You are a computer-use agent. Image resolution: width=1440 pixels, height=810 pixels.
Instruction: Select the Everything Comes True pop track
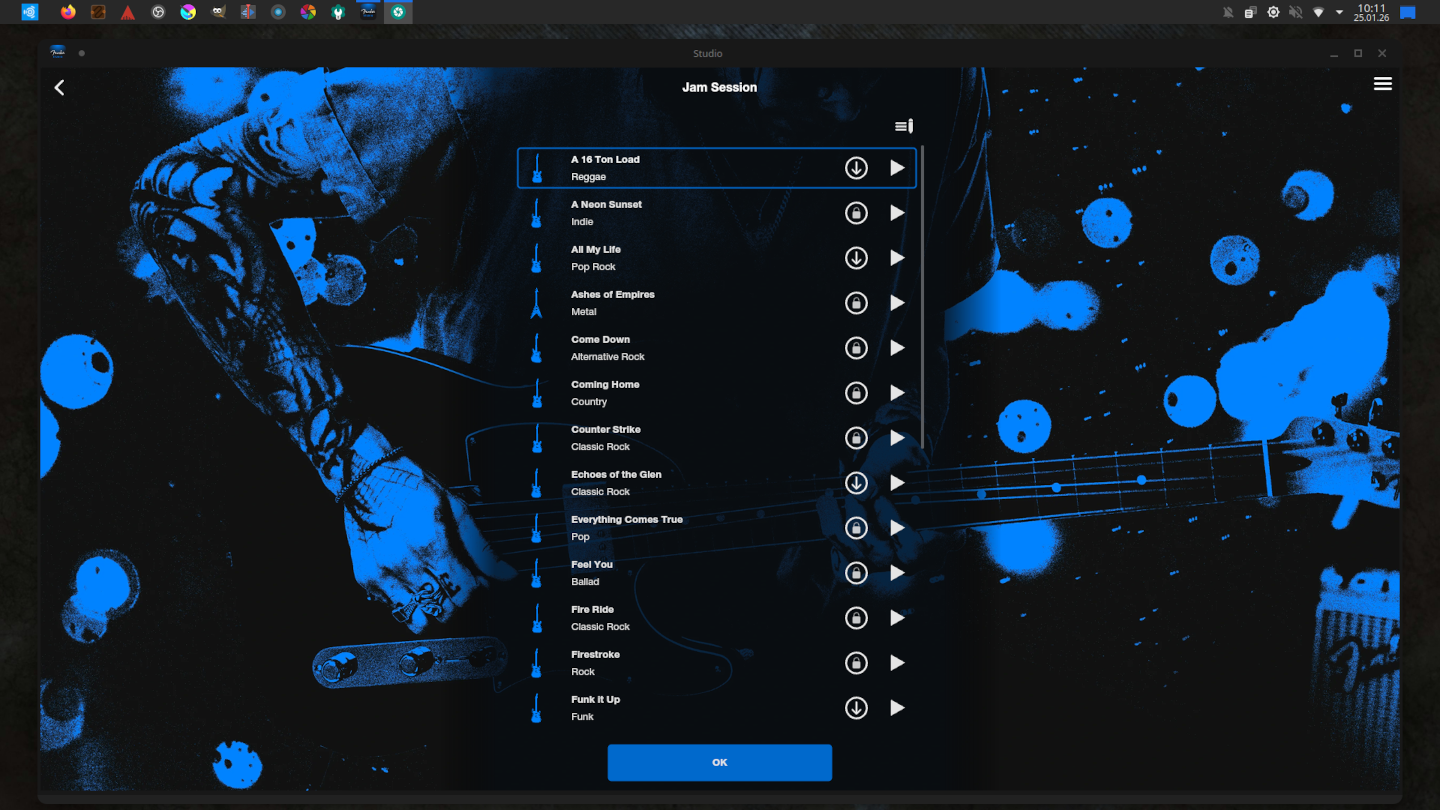[x=680, y=528]
